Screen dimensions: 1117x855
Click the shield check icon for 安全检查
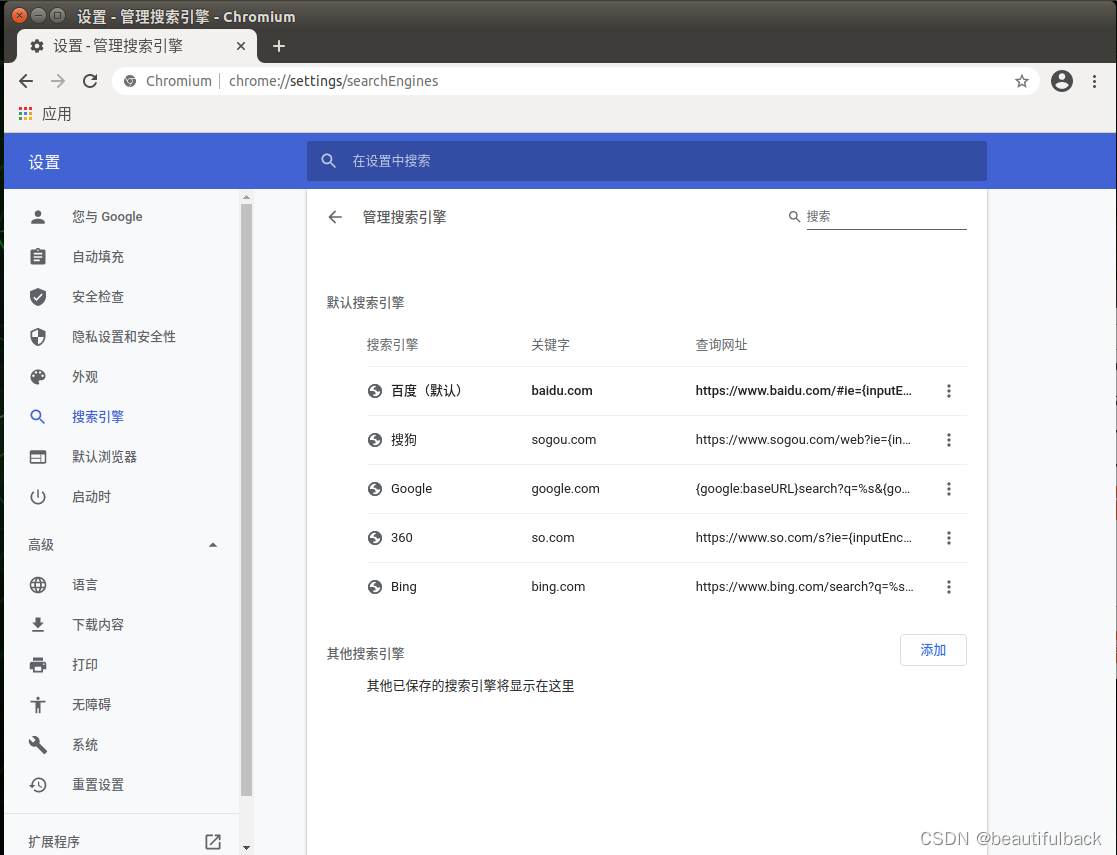(38, 297)
